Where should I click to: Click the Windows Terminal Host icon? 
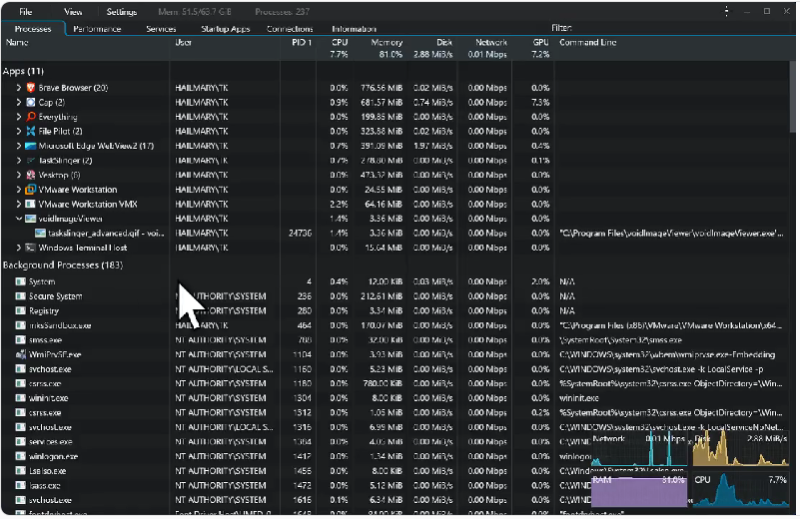(31, 248)
